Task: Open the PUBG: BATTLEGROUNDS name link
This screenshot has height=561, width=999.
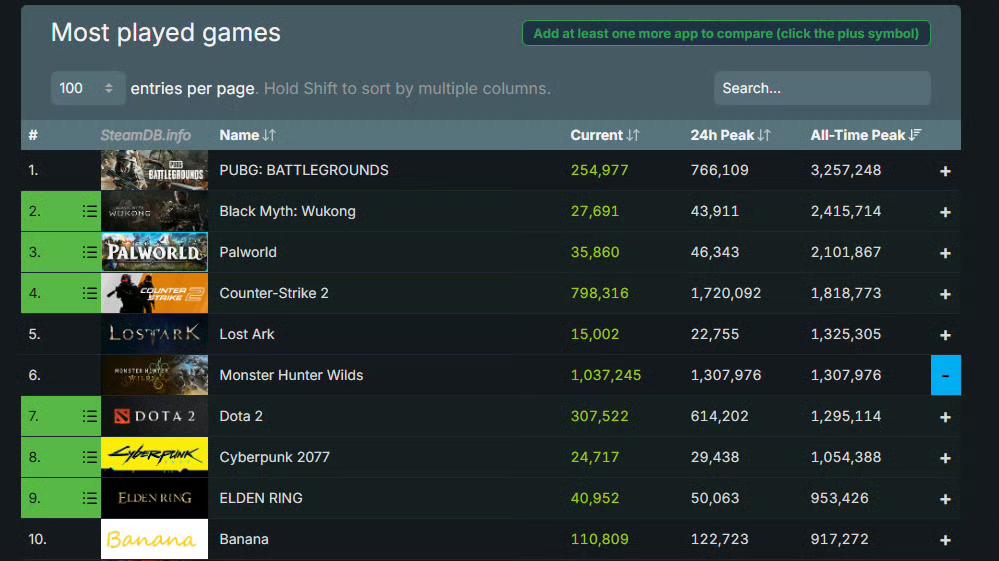Action: click(x=304, y=170)
